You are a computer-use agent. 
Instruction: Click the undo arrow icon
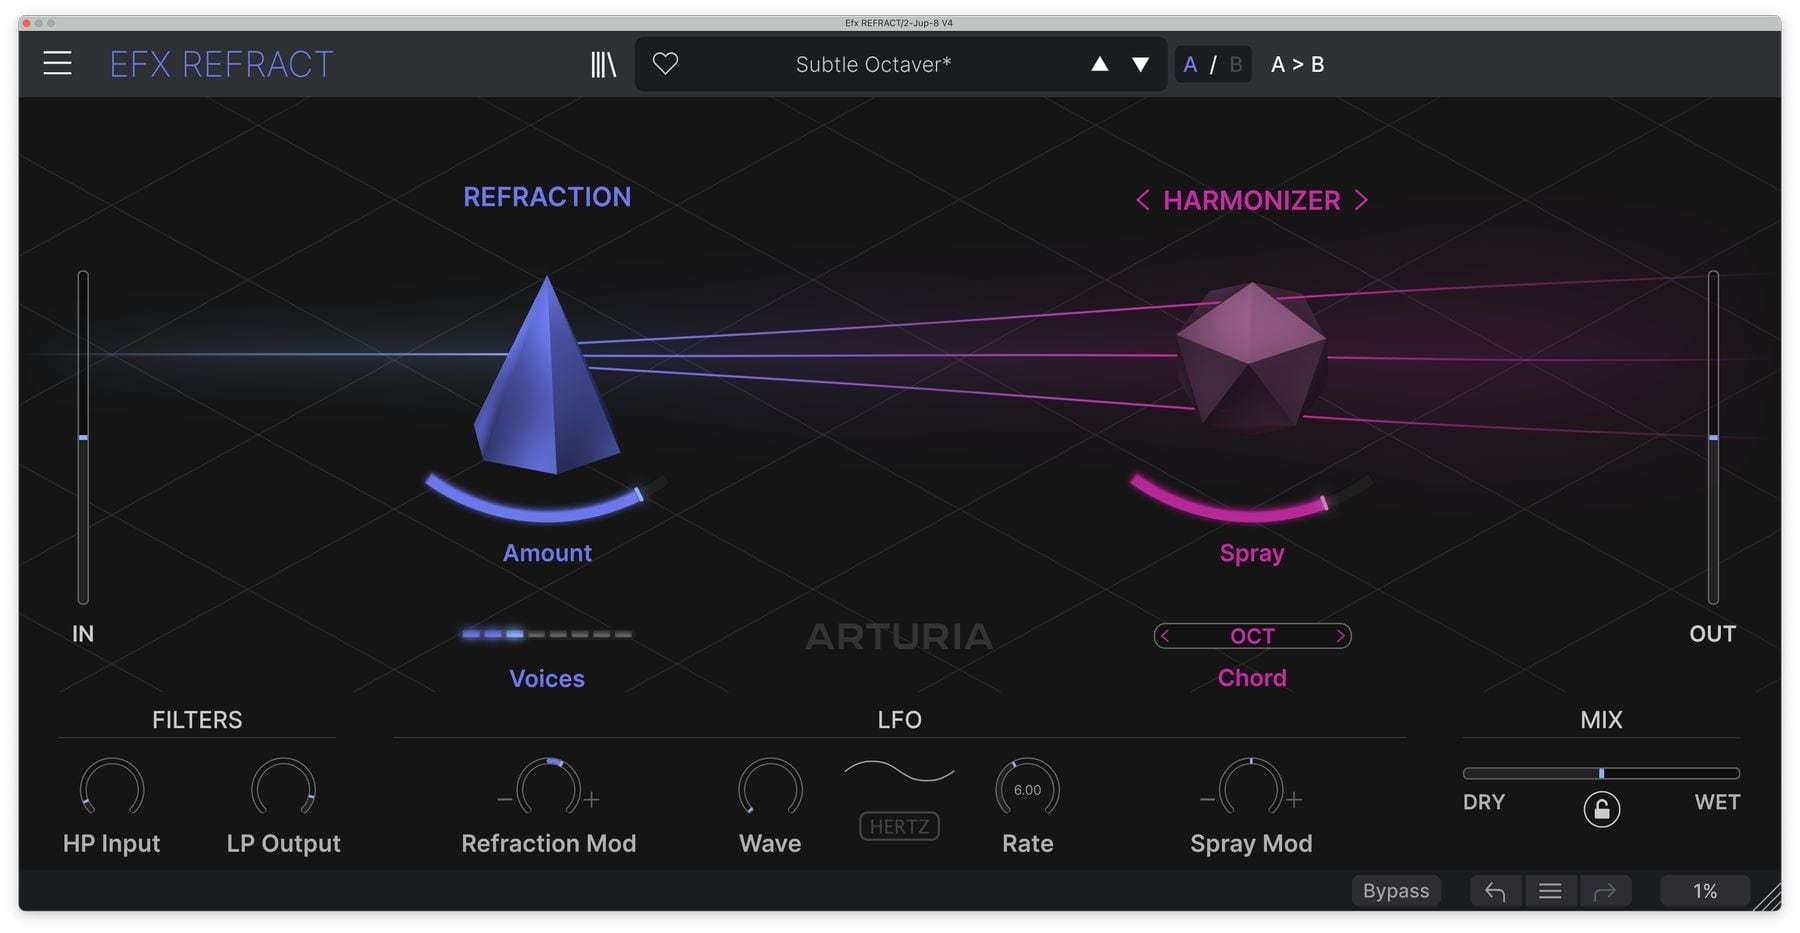(1494, 890)
